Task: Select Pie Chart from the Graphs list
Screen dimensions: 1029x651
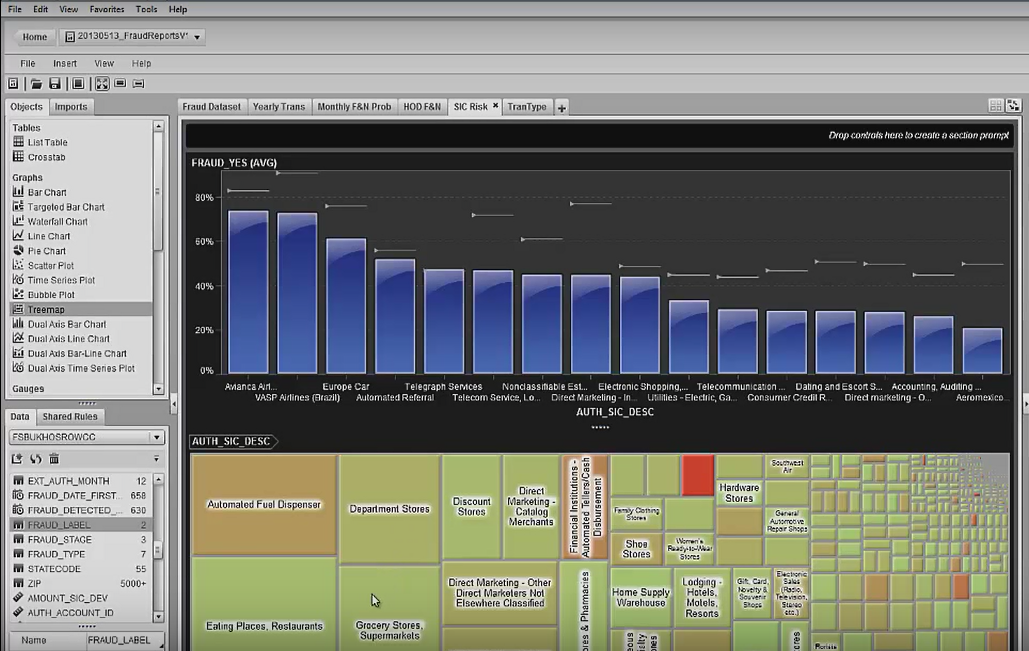Action: (x=46, y=251)
